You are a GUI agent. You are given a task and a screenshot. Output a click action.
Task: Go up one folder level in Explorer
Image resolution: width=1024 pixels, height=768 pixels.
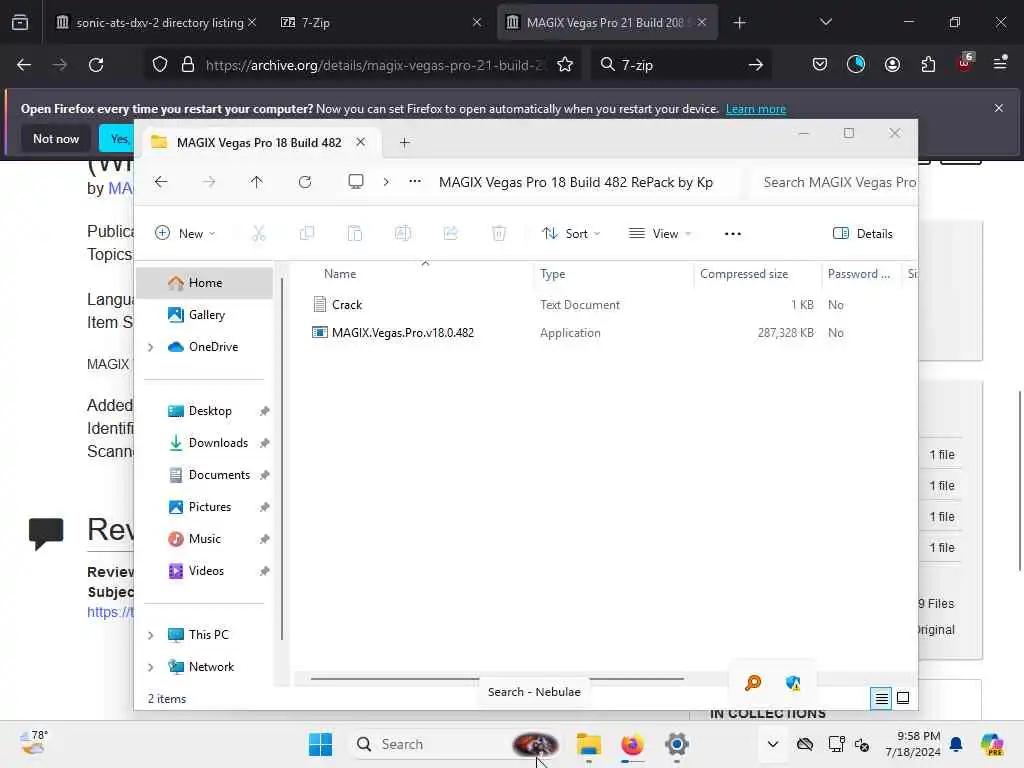point(257,182)
